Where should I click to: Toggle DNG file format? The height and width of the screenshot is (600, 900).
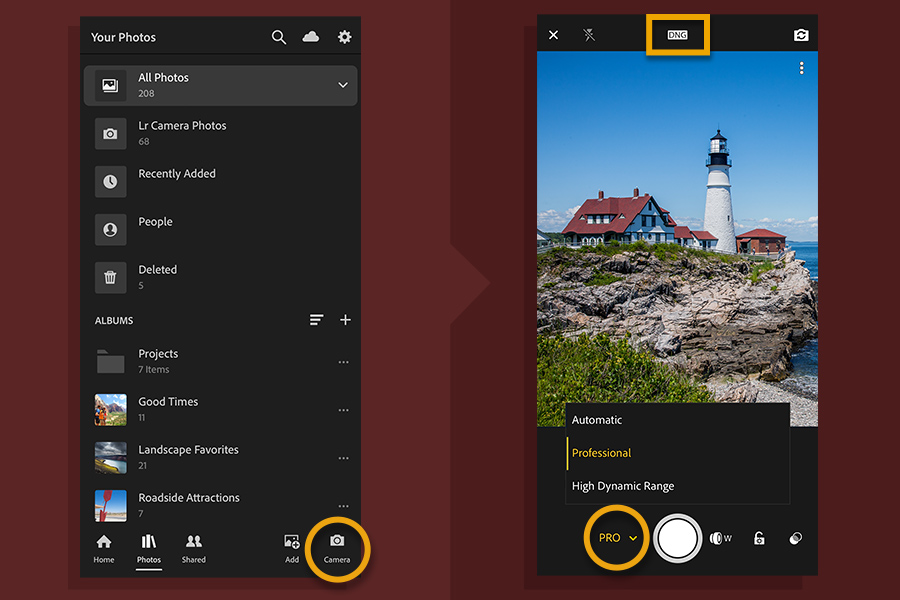point(677,35)
